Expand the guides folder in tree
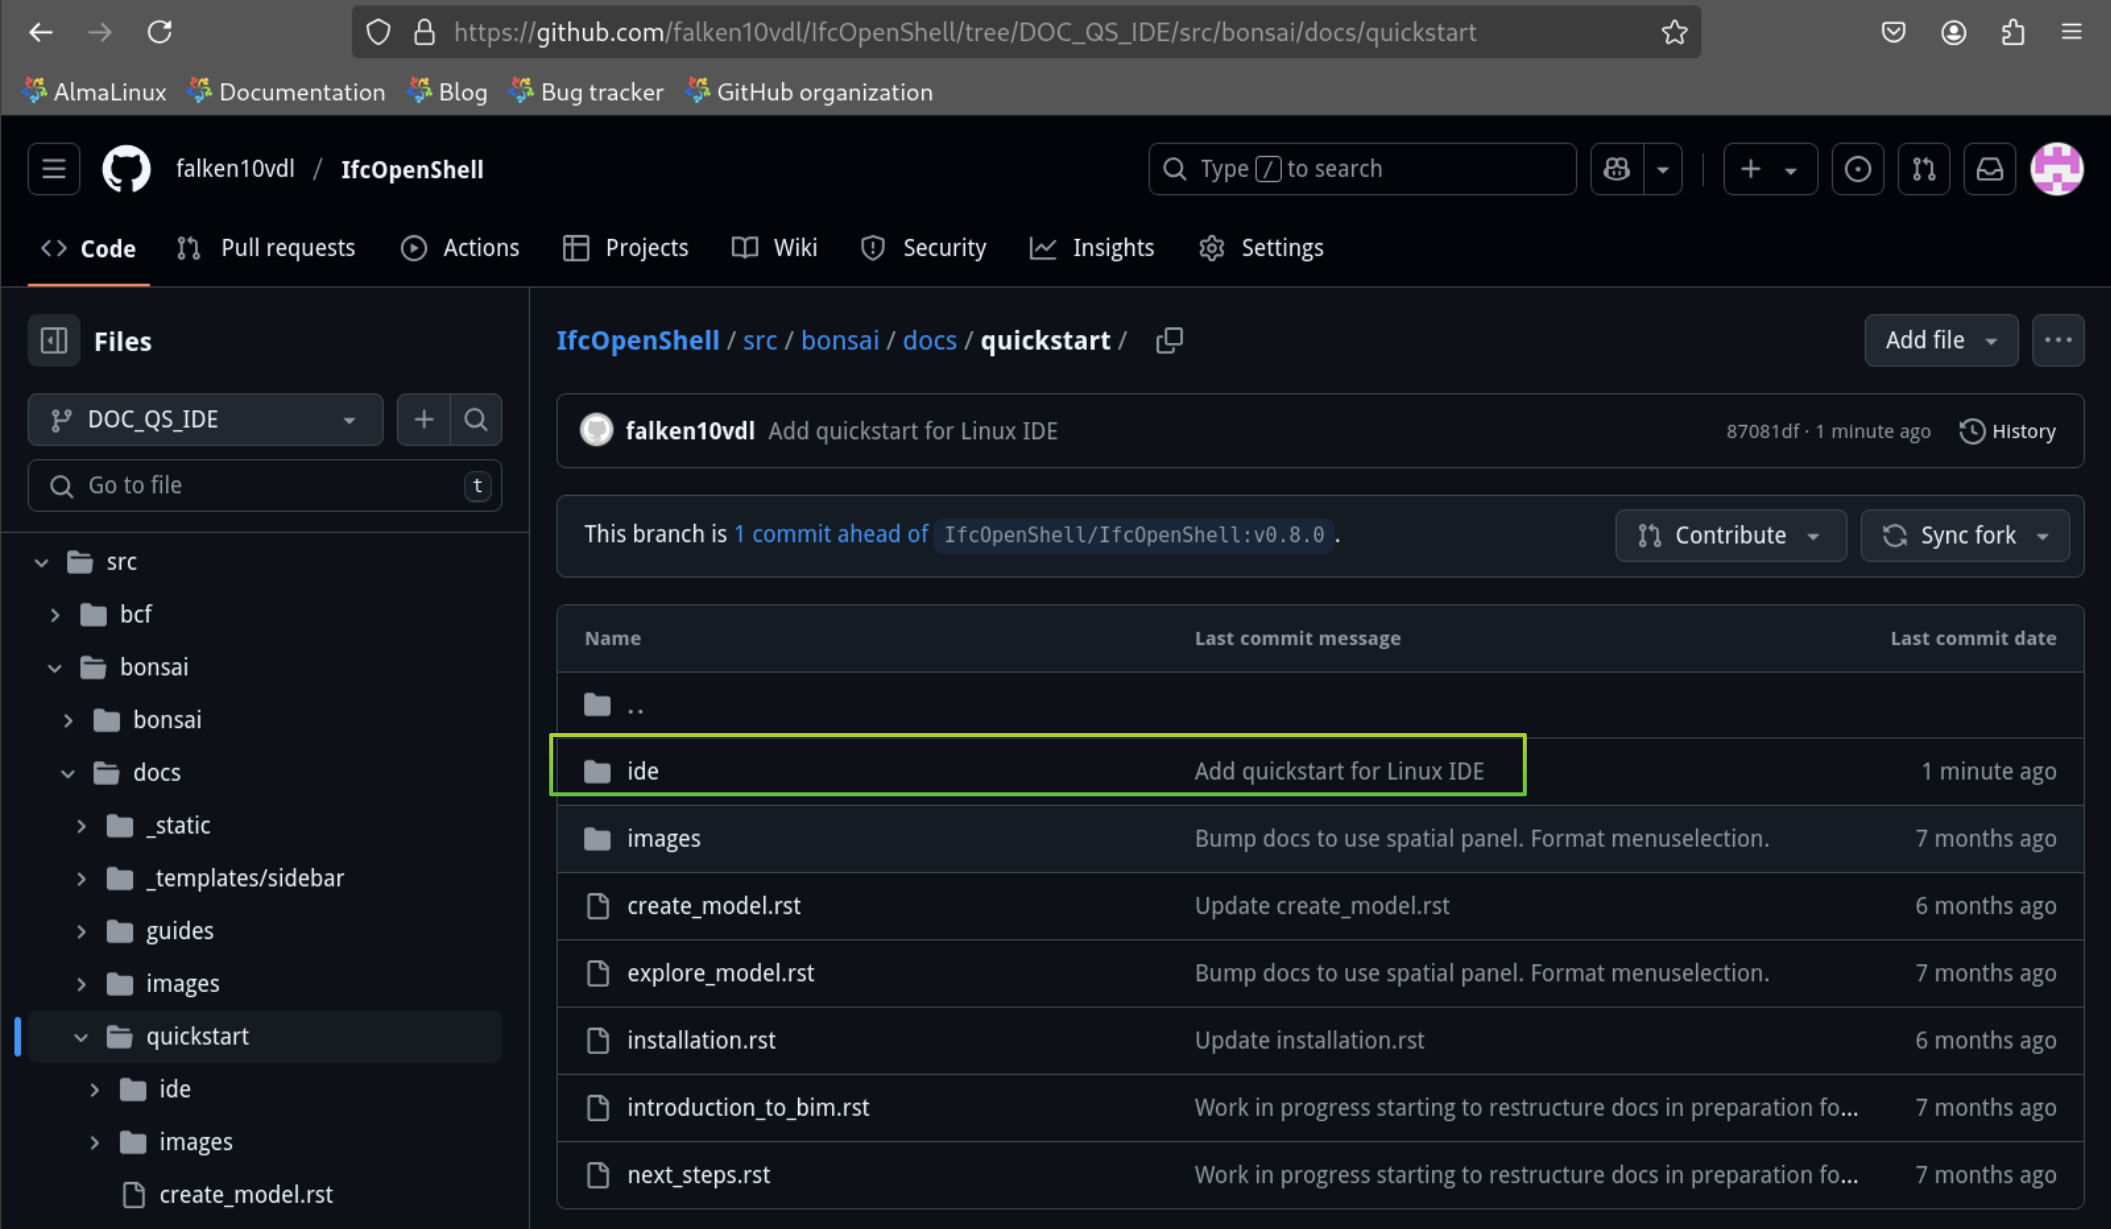Screen dimensions: 2111x1229 [81, 931]
